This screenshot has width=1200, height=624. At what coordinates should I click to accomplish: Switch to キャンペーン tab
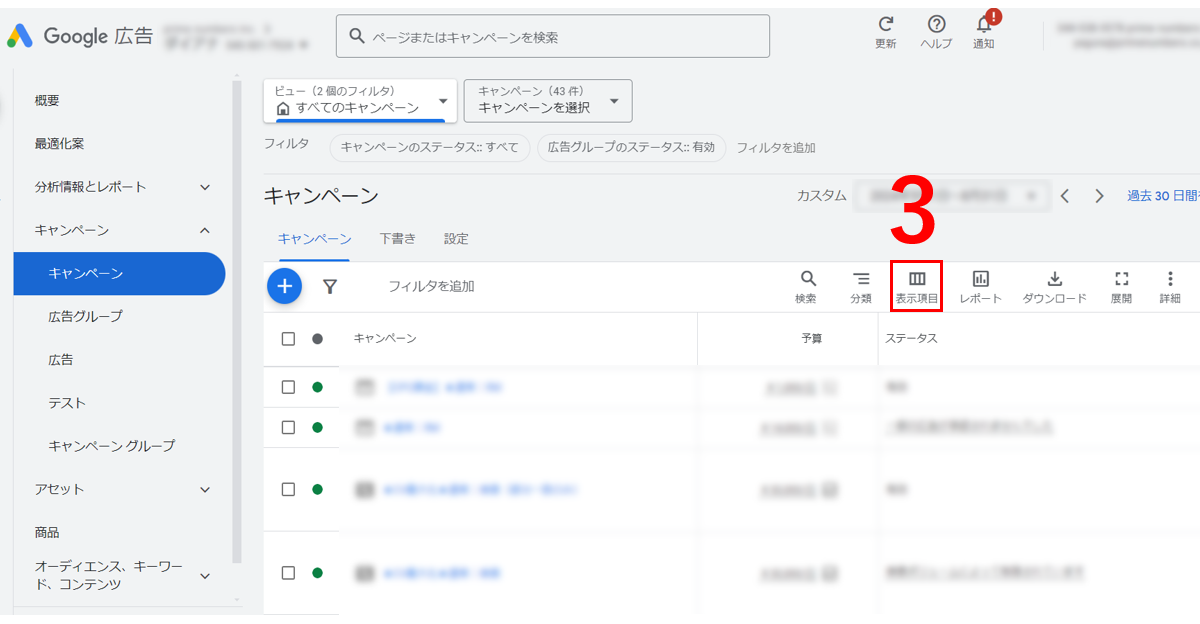pos(315,239)
